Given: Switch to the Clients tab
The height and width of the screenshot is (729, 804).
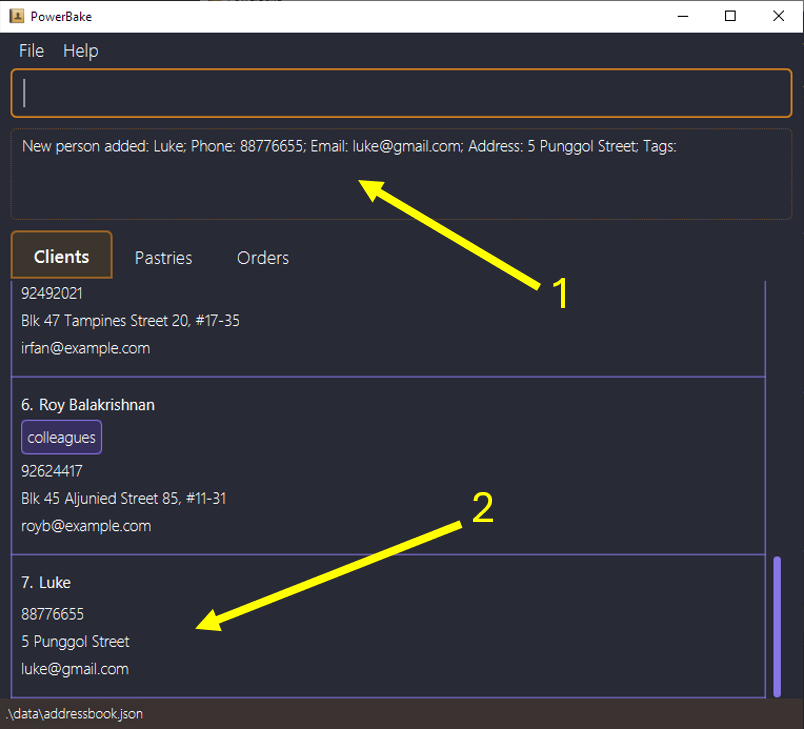Looking at the screenshot, I should pyautogui.click(x=61, y=257).
